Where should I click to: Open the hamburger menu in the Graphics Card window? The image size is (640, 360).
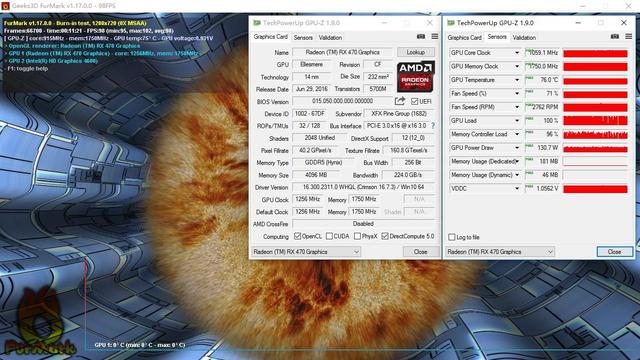click(x=435, y=37)
